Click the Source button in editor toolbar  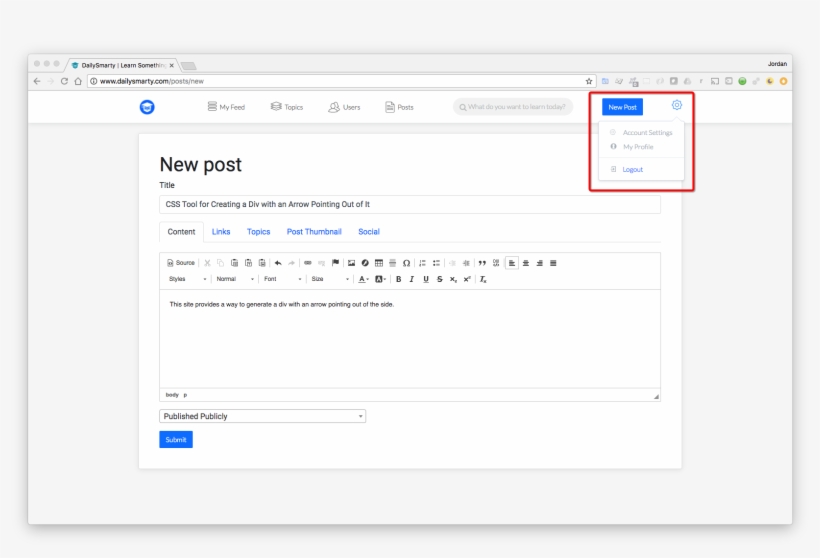pyautogui.click(x=181, y=263)
